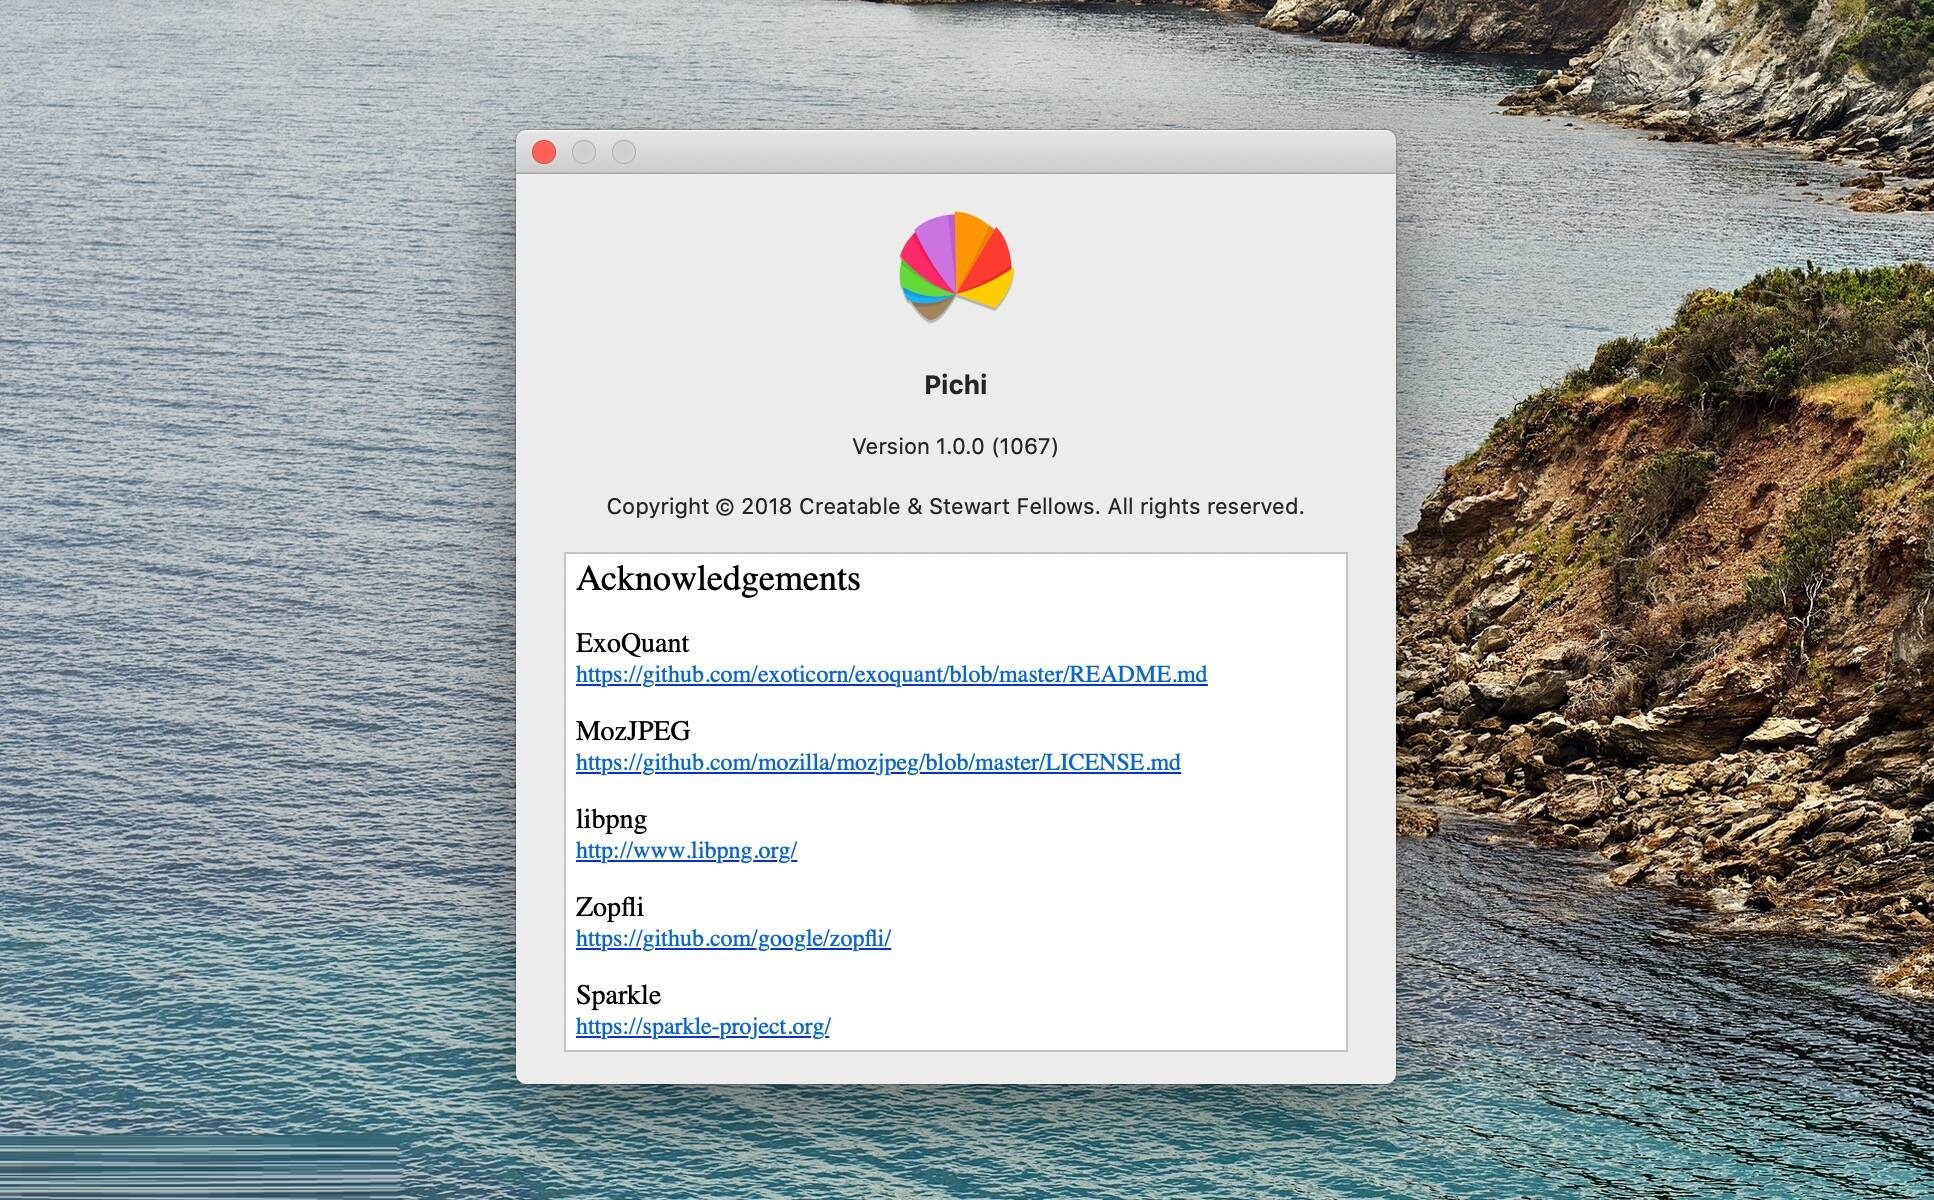The height and width of the screenshot is (1200, 1934).
Task: Click the copyright Creatable & Stewart Fellows line
Action: (x=955, y=506)
